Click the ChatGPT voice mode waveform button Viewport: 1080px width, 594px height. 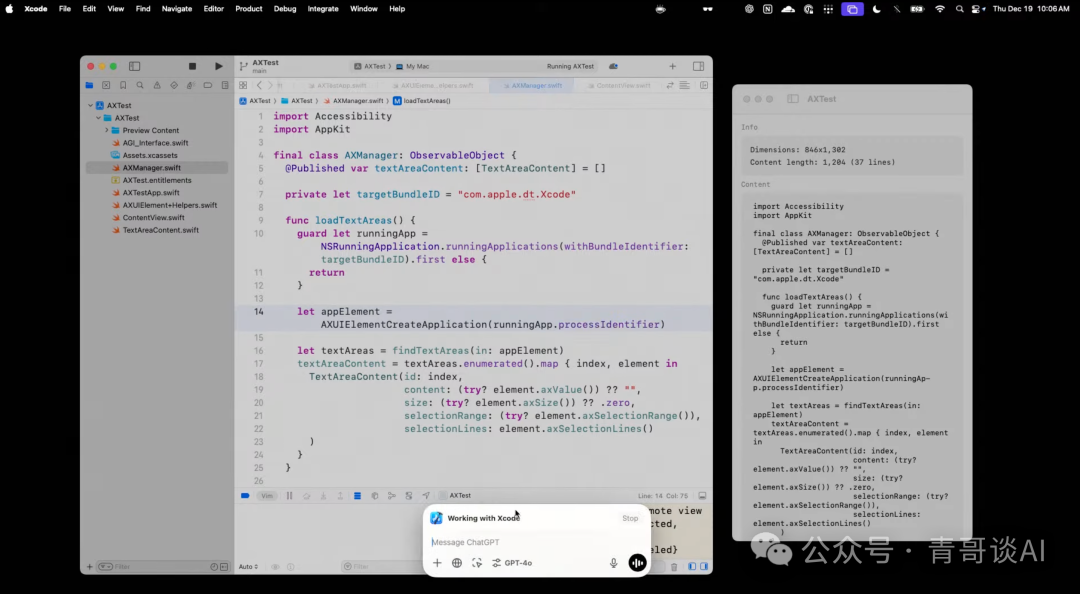637,563
